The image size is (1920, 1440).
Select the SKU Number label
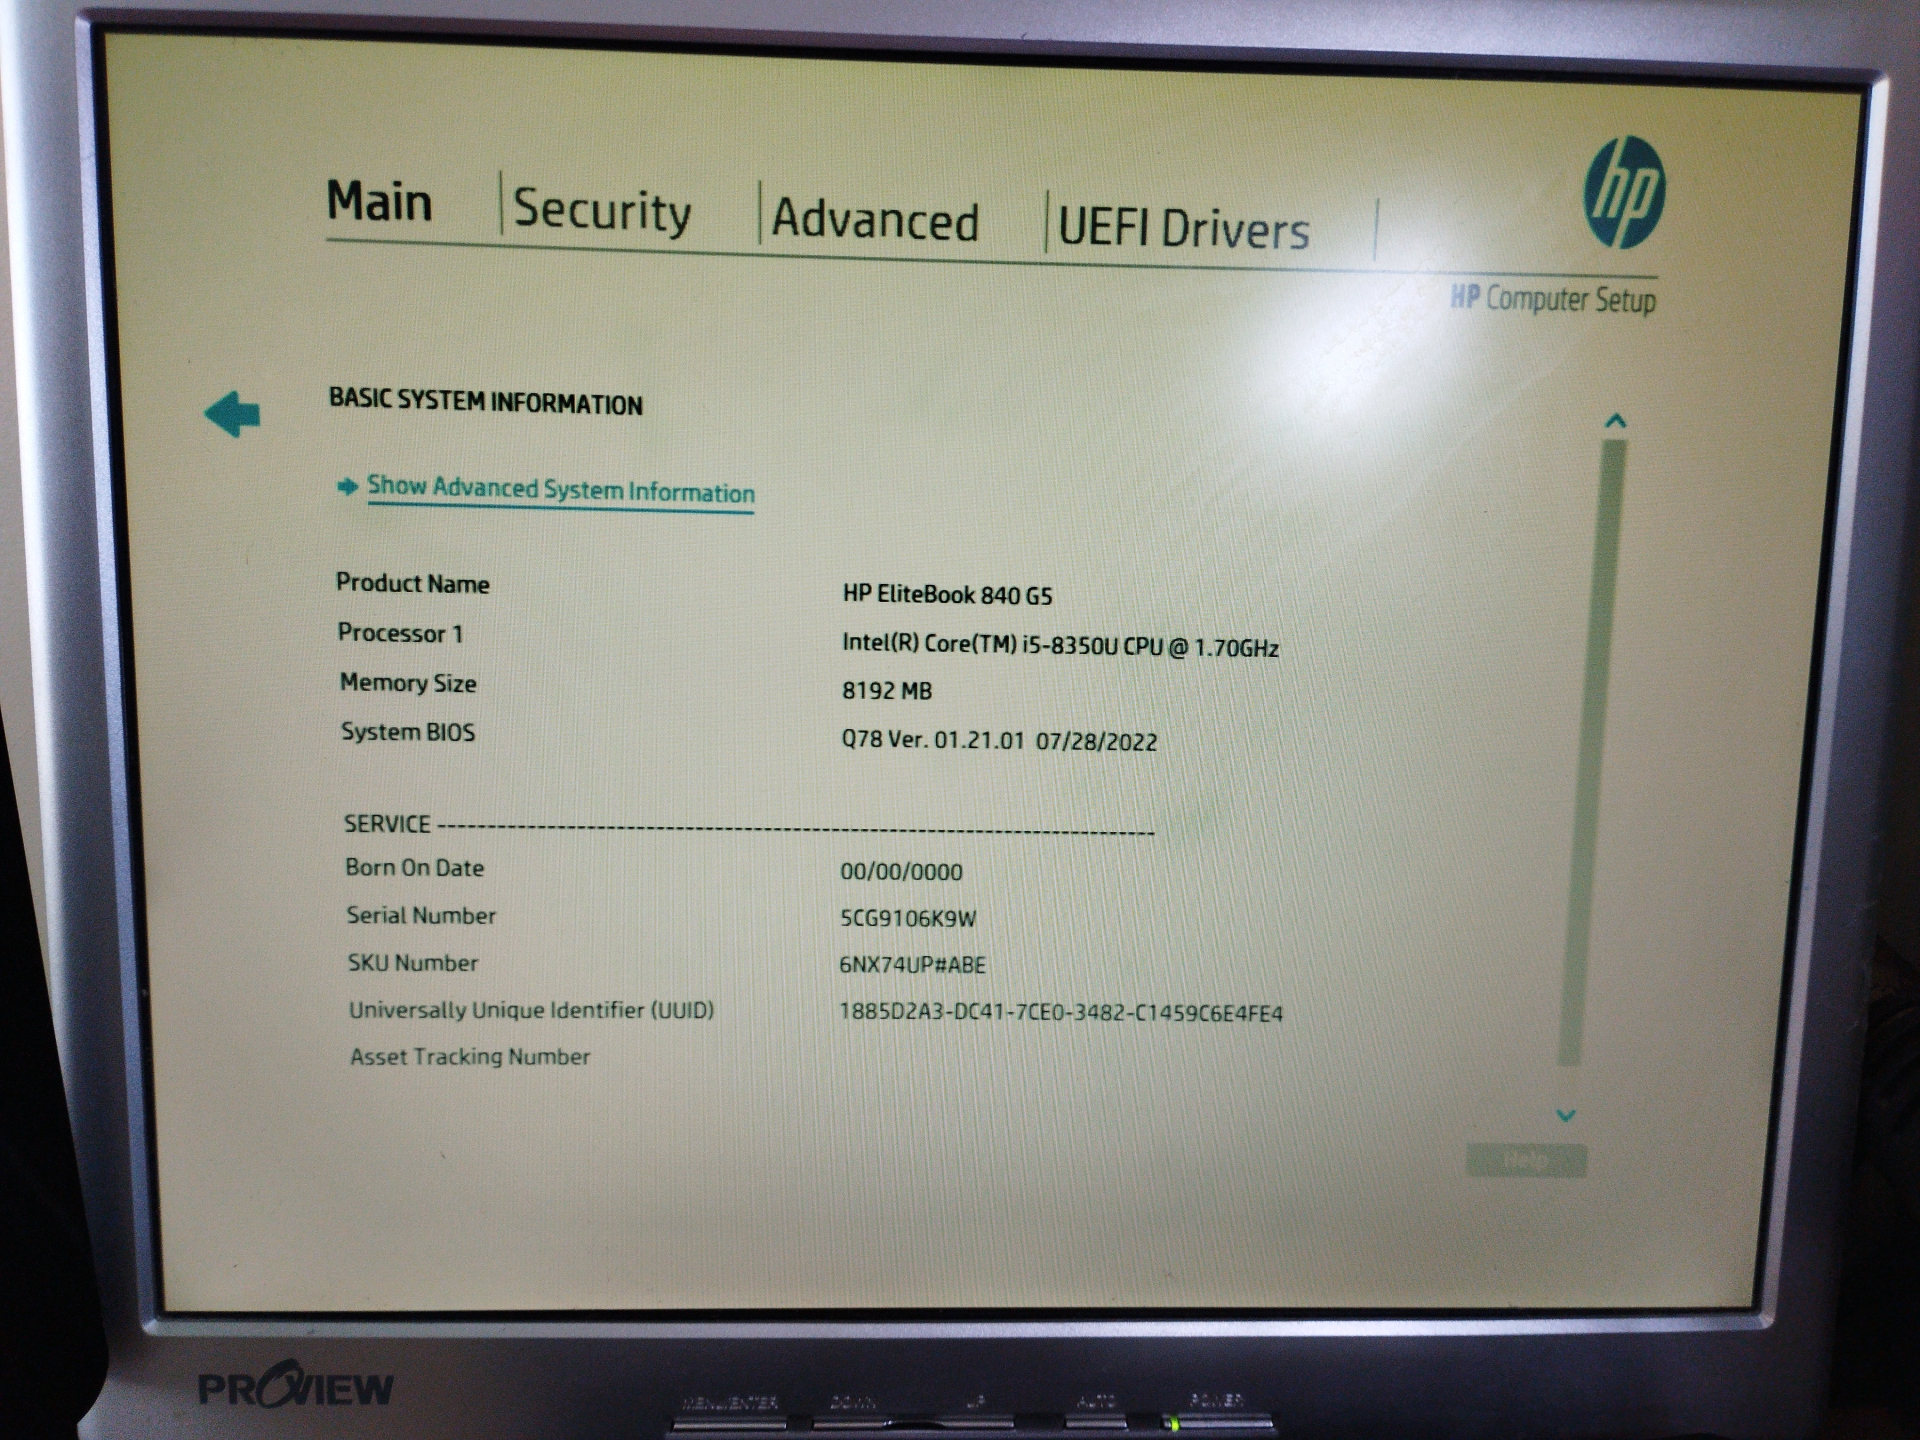pyautogui.click(x=413, y=962)
